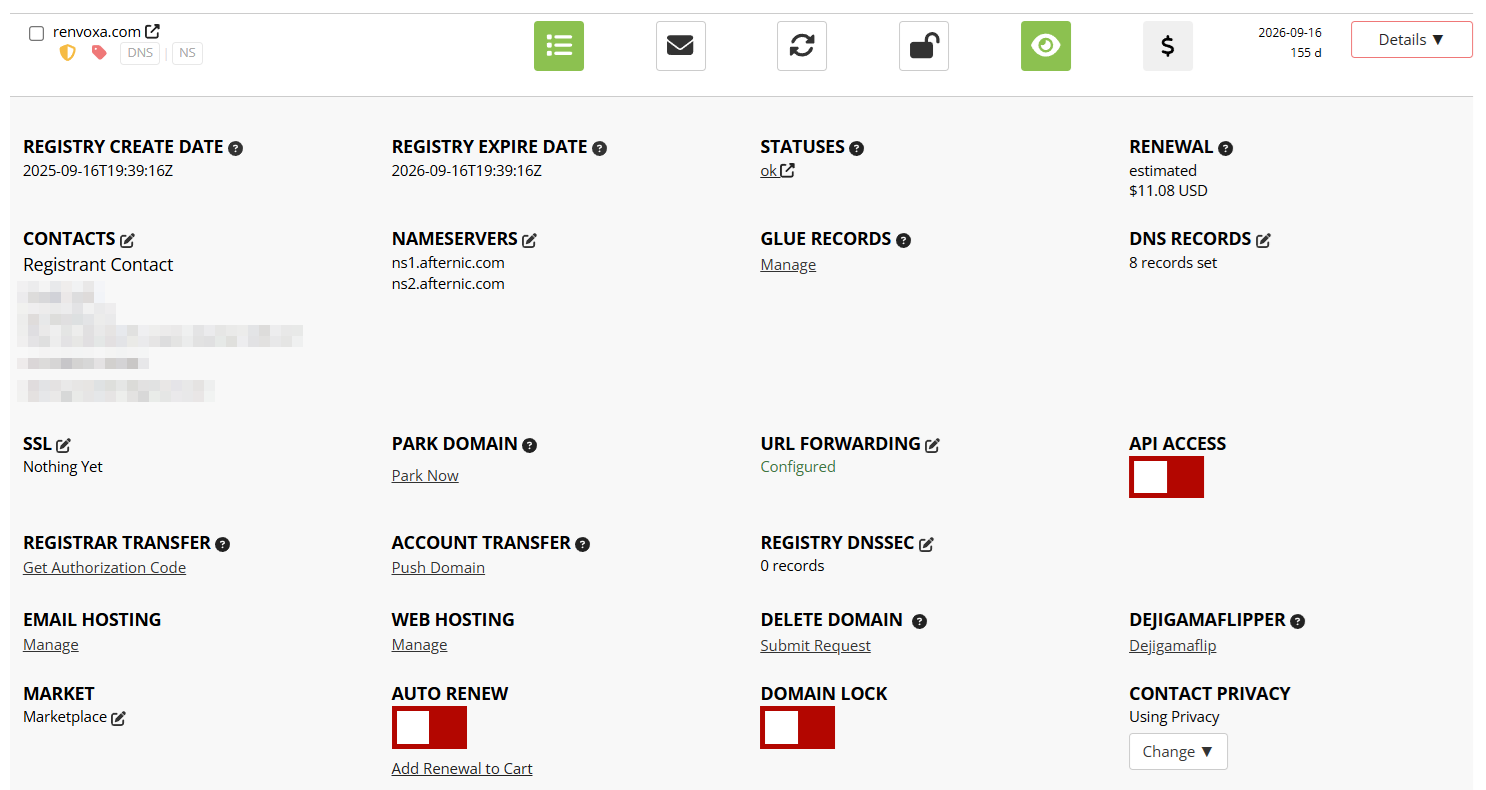Click help icon beside Delete Domain
1486x790 pixels.
[919, 621]
